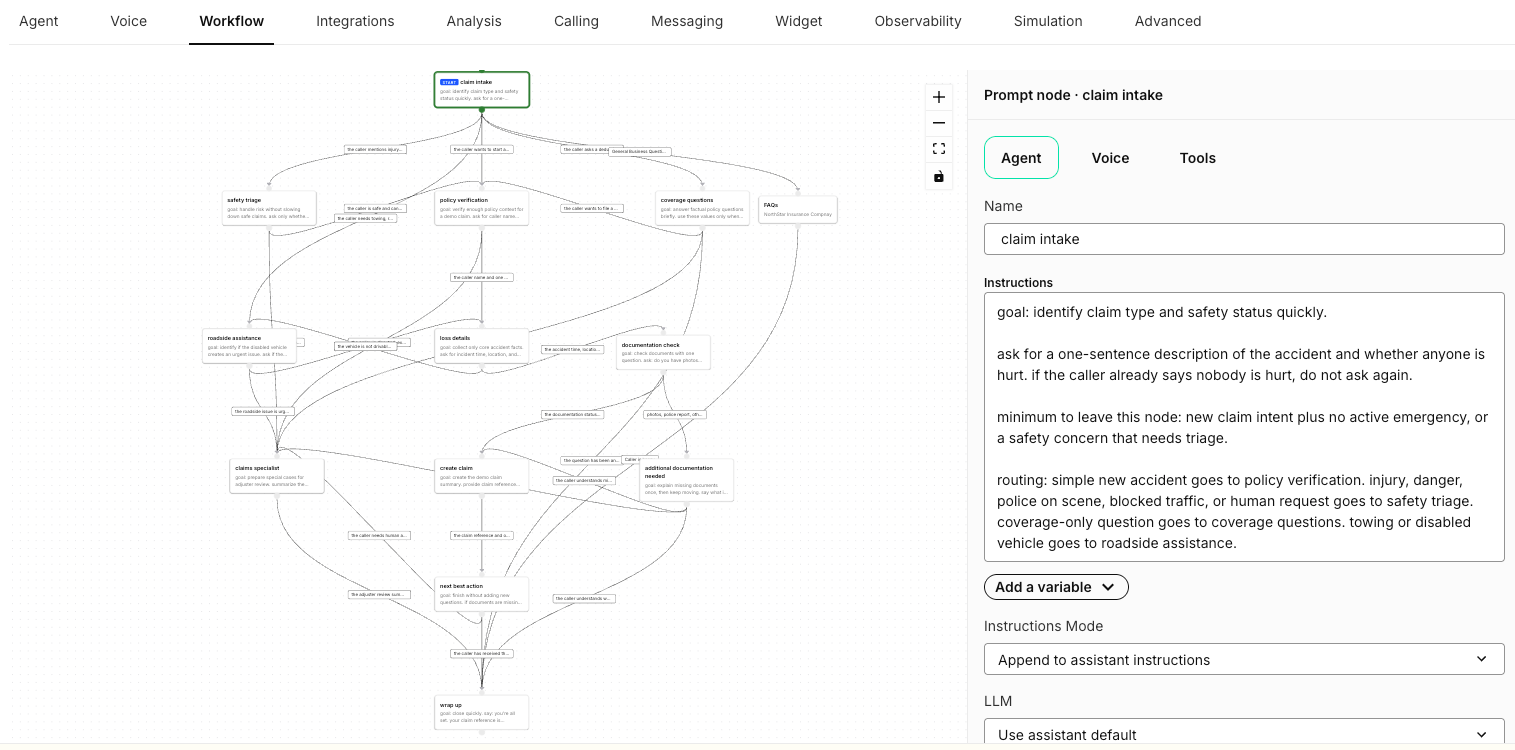The width and height of the screenshot is (1515, 750).
Task: Open the Calling tab
Action: tap(576, 21)
